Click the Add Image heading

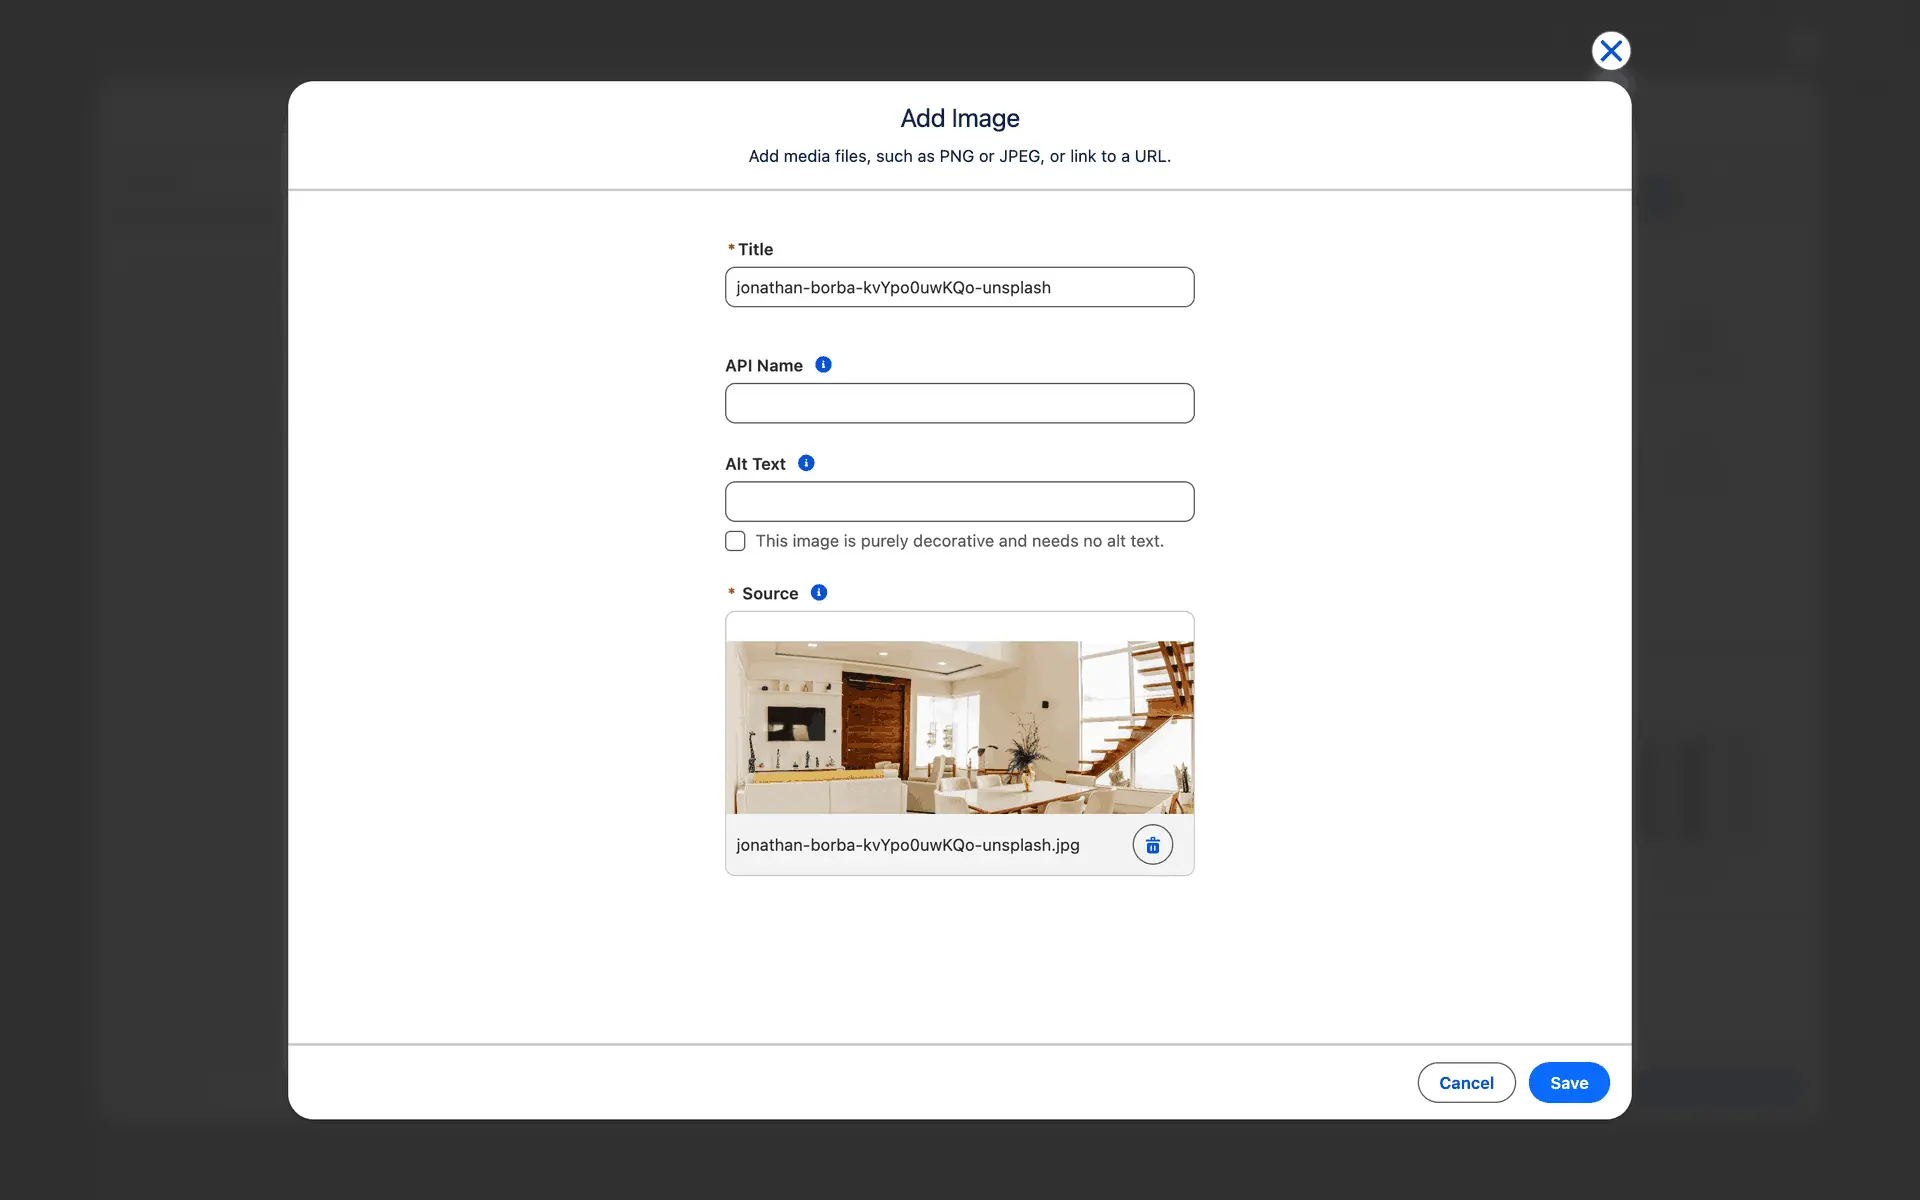click(x=959, y=118)
